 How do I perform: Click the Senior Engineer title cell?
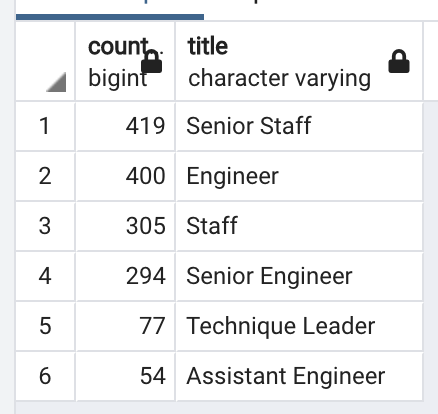(299, 276)
